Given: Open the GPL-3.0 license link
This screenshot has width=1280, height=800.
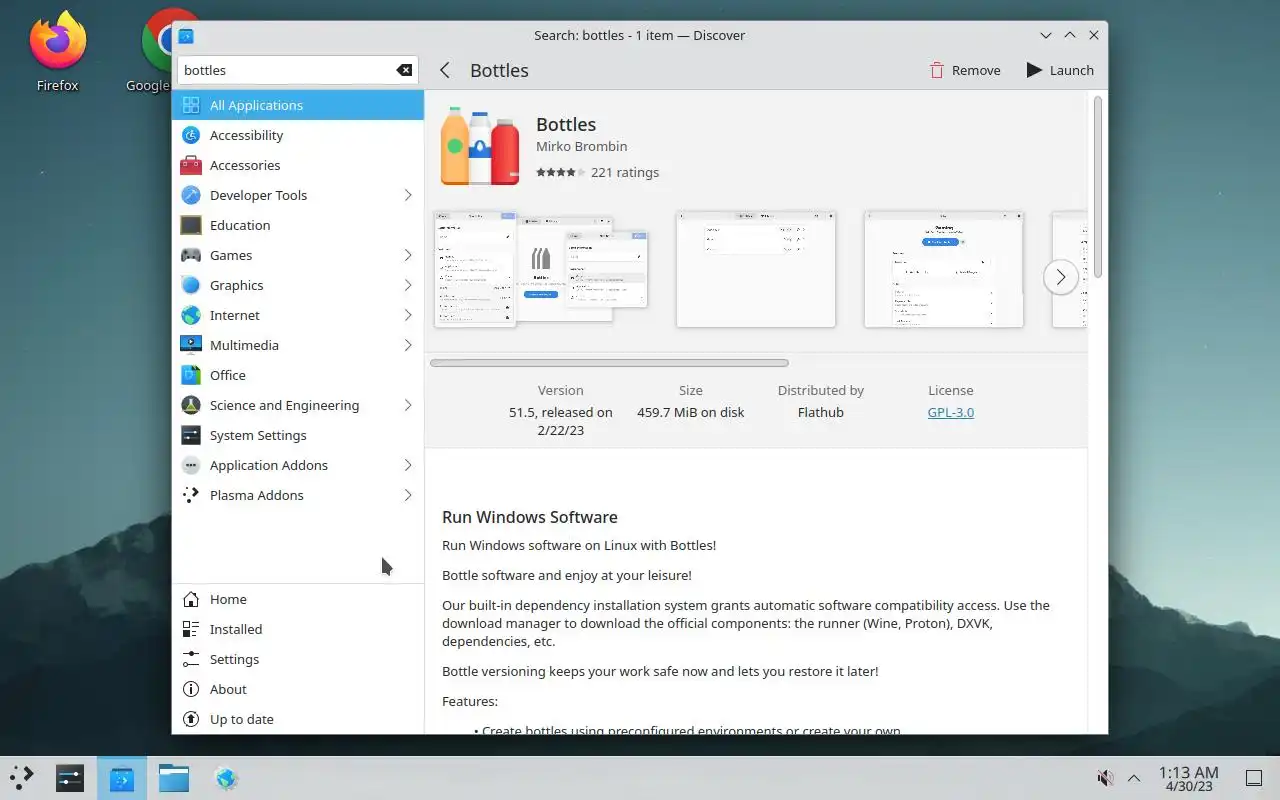Looking at the screenshot, I should tap(950, 412).
